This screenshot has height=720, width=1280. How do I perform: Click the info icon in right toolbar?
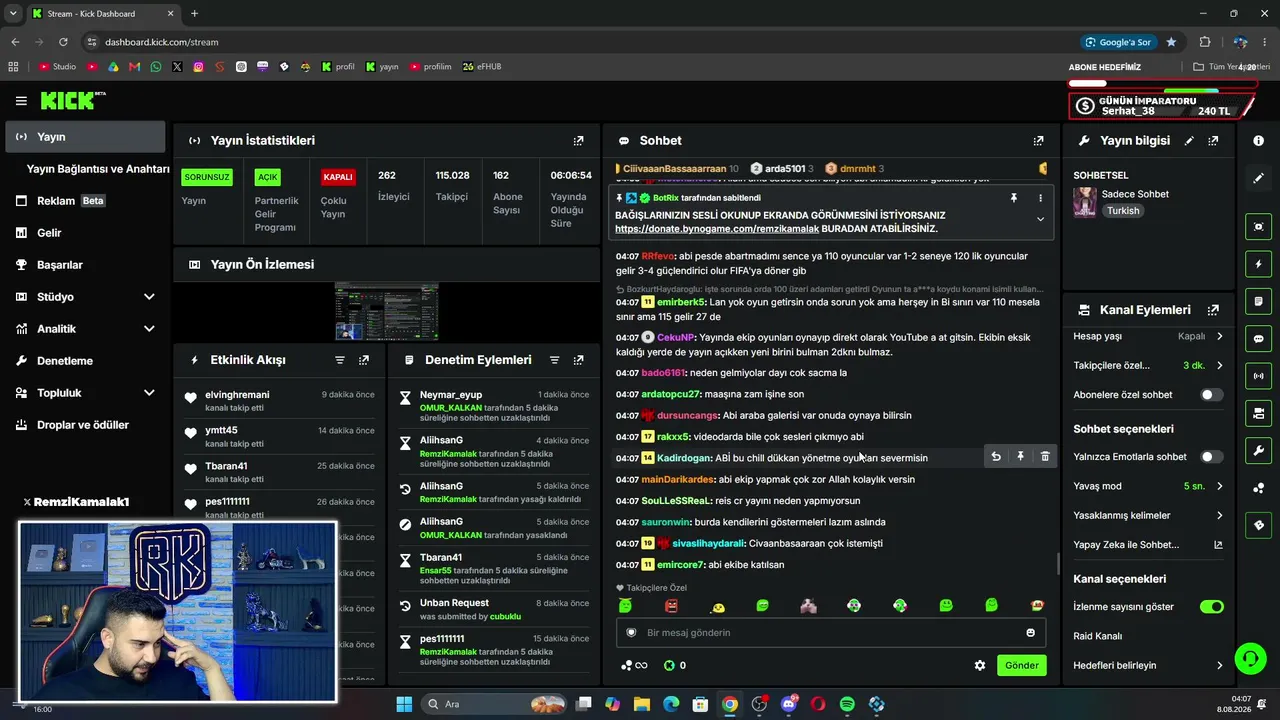[x=1258, y=141]
